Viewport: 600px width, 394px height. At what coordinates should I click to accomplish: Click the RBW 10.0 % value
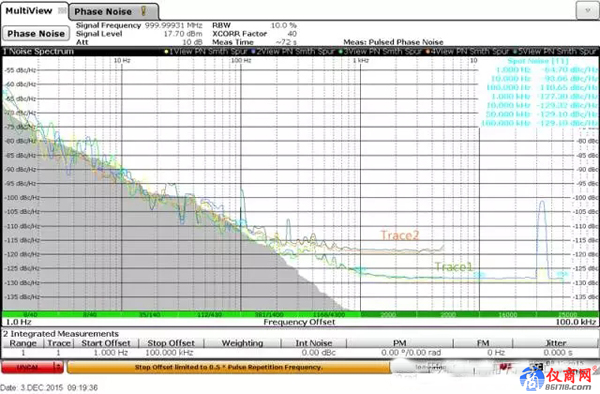pyautogui.click(x=284, y=25)
